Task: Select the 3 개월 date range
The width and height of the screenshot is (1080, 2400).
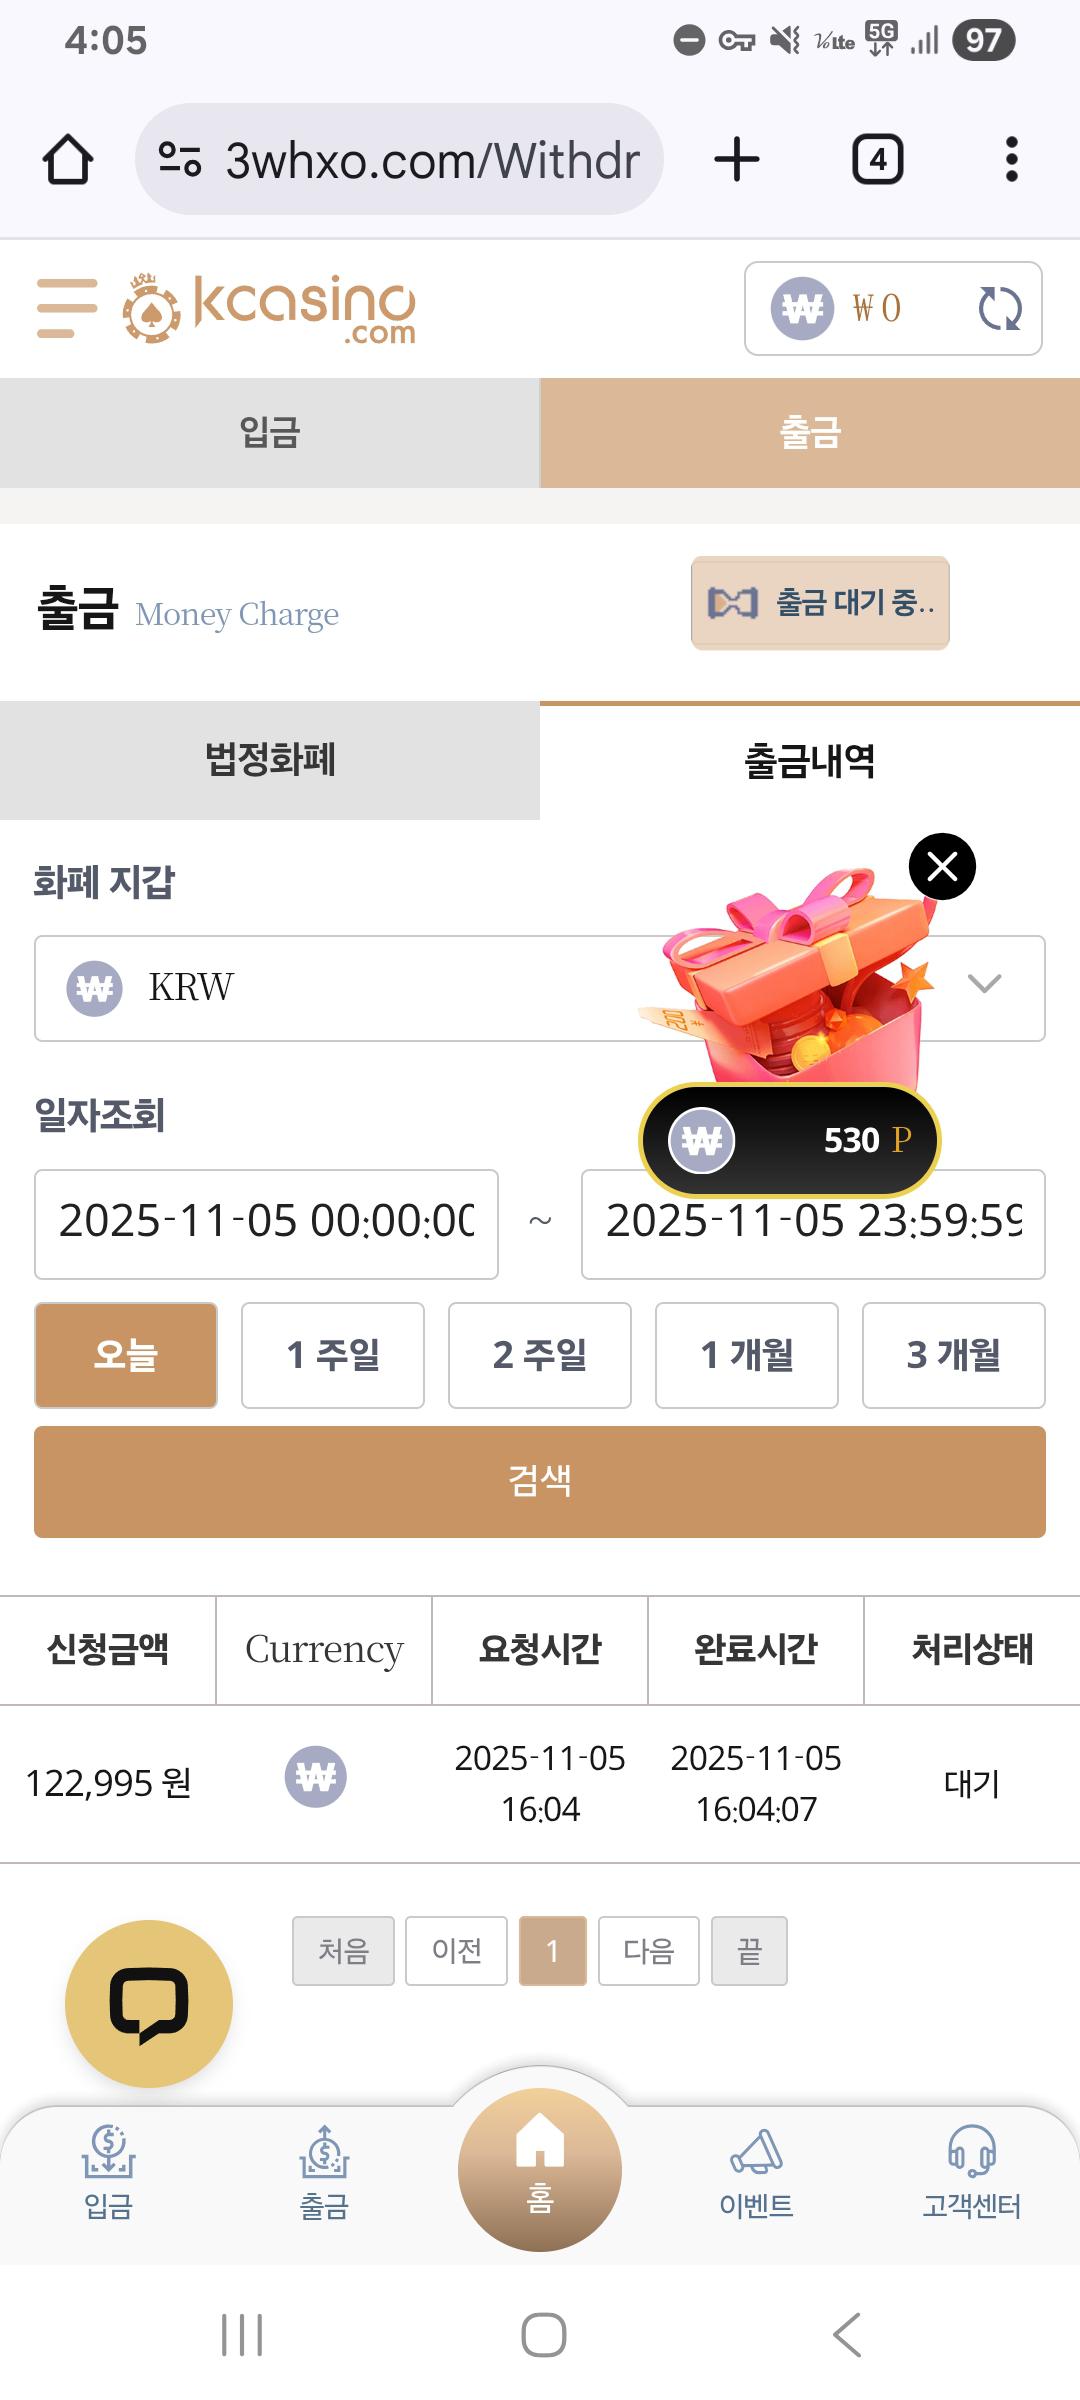Action: pos(953,1355)
